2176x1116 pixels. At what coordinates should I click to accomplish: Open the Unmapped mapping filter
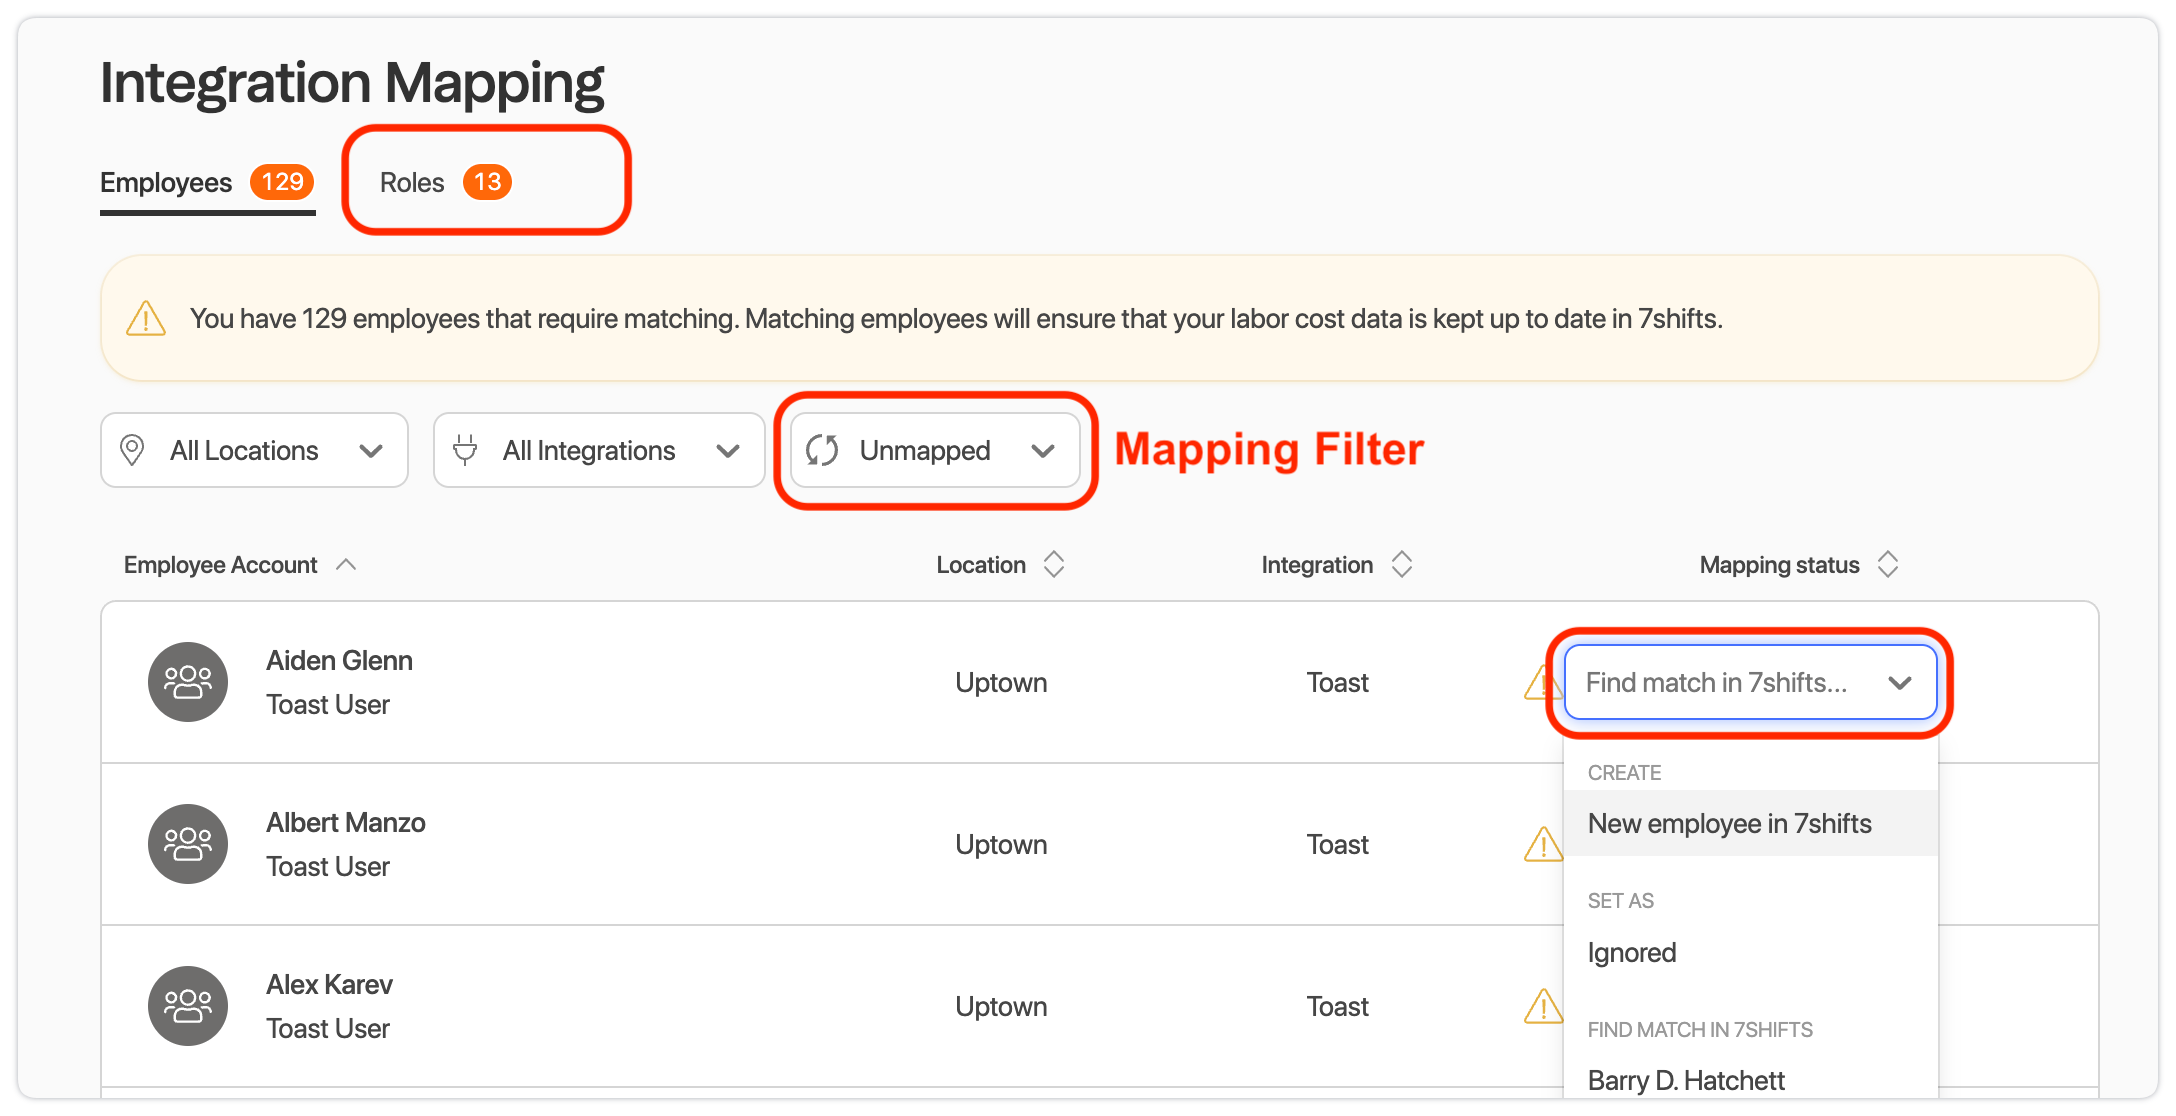(935, 450)
